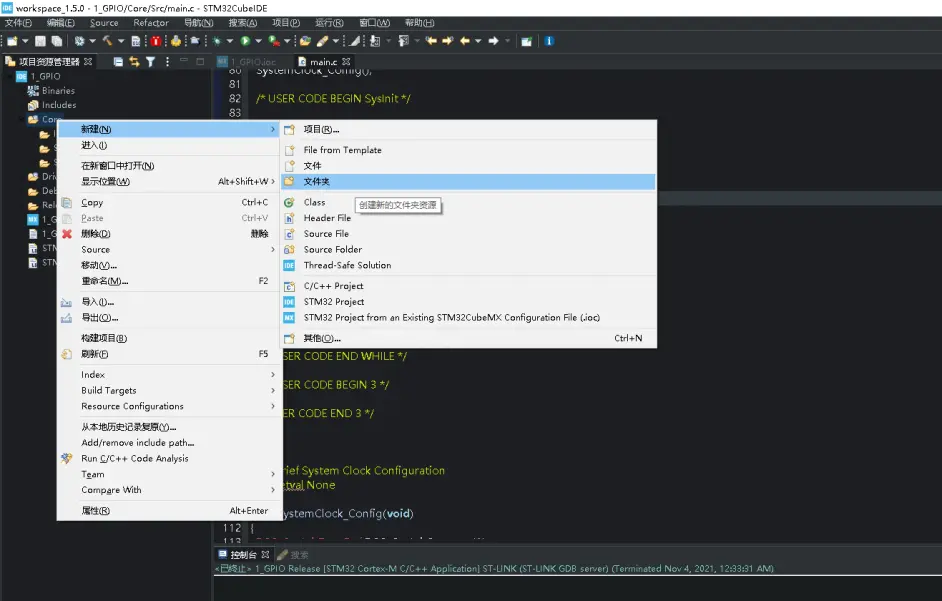Choose File from Template option
Viewport: 942px width, 601px height.
pos(469,150)
